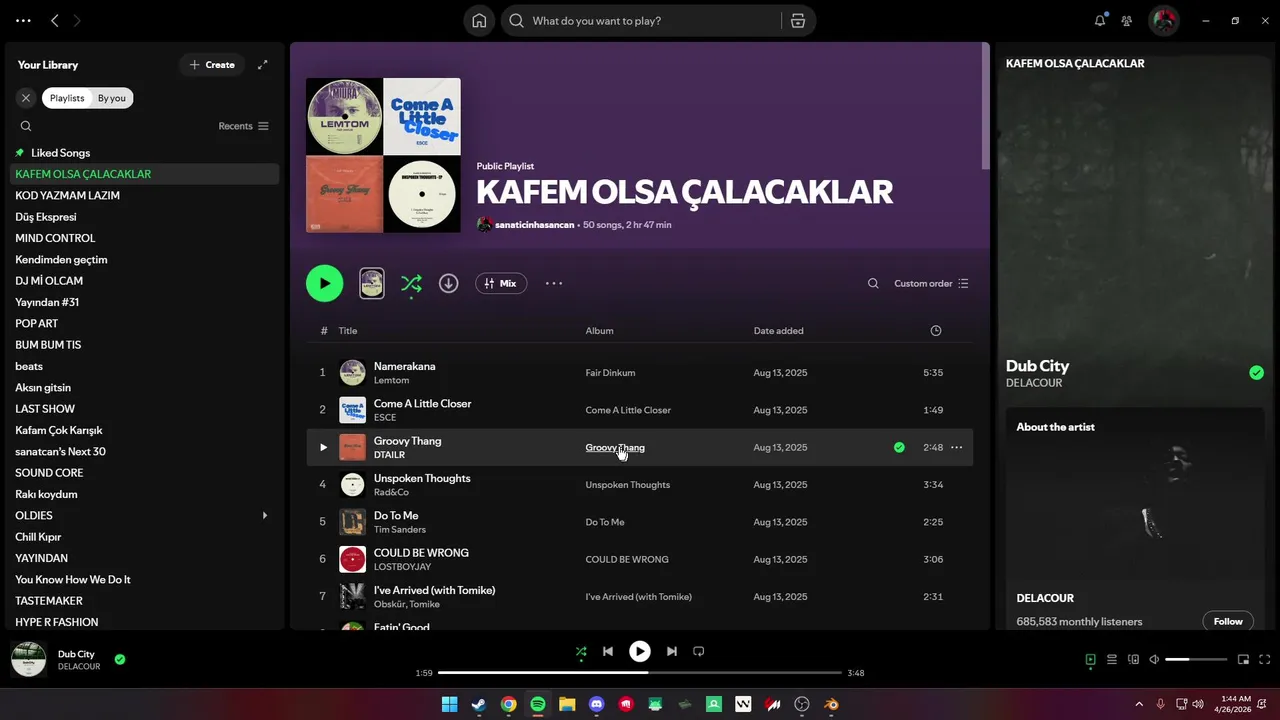
Task: Toggle the By you filter chip
Action: pos(112,98)
